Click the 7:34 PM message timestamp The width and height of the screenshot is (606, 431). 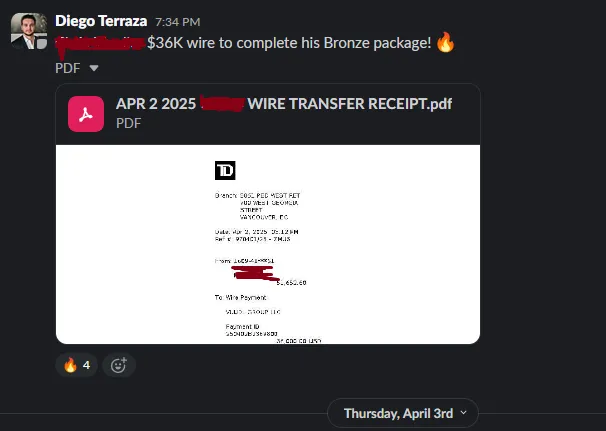click(178, 22)
